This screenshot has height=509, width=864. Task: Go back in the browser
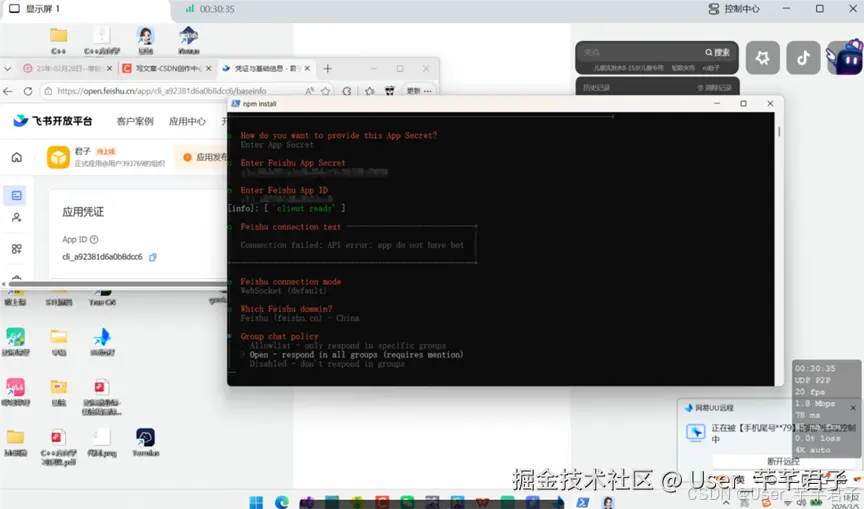pos(8,91)
